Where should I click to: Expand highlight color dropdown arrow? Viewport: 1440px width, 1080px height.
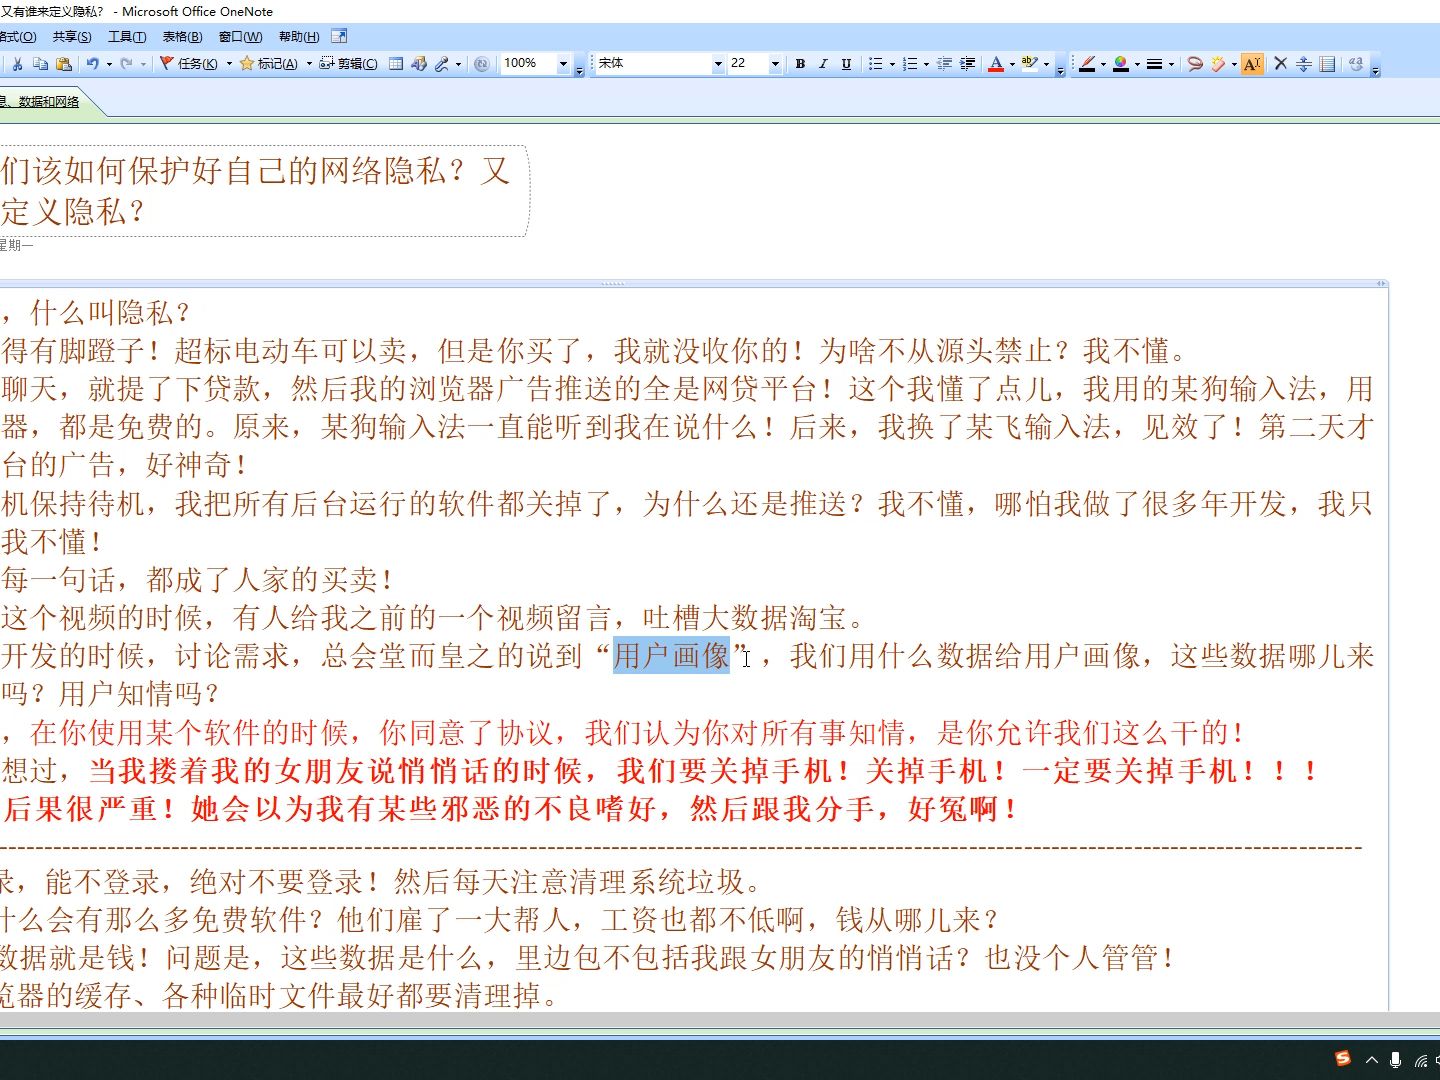pos(1047,63)
